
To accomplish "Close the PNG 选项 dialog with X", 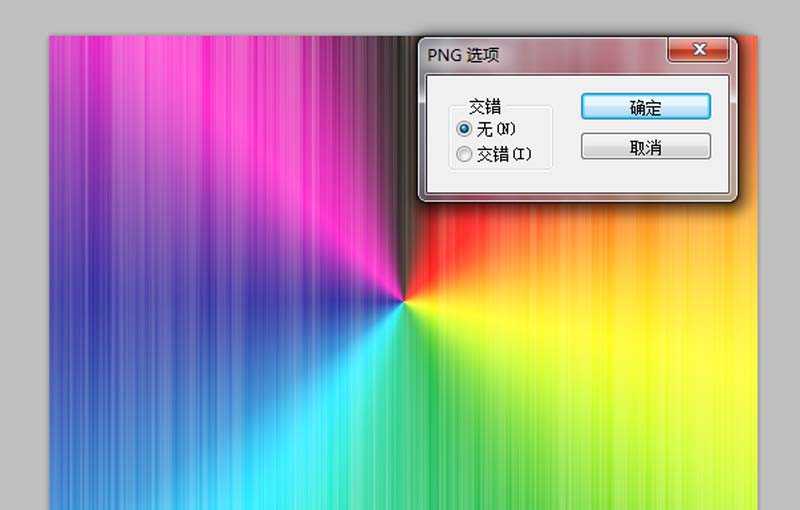I will click(x=698, y=49).
